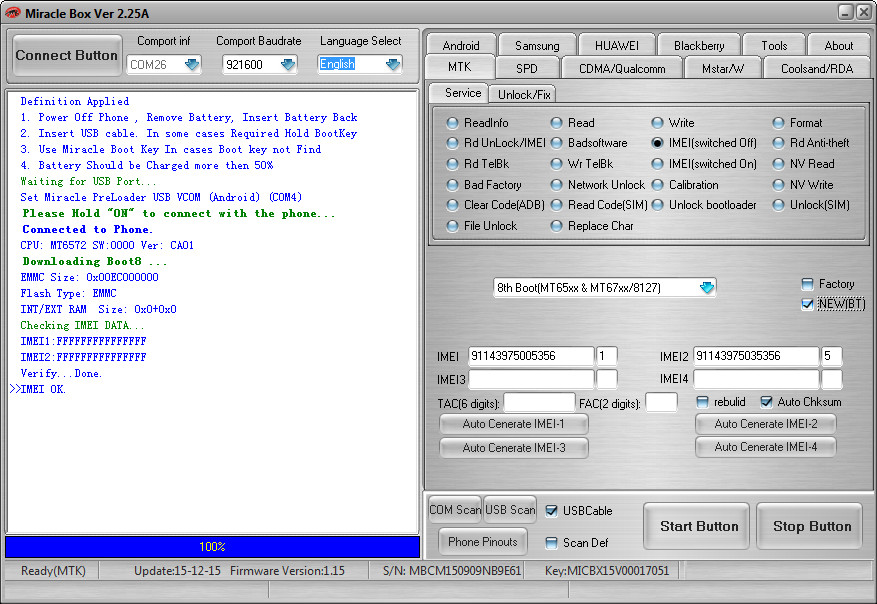Open the About tab
877x604 pixels.
838,45
